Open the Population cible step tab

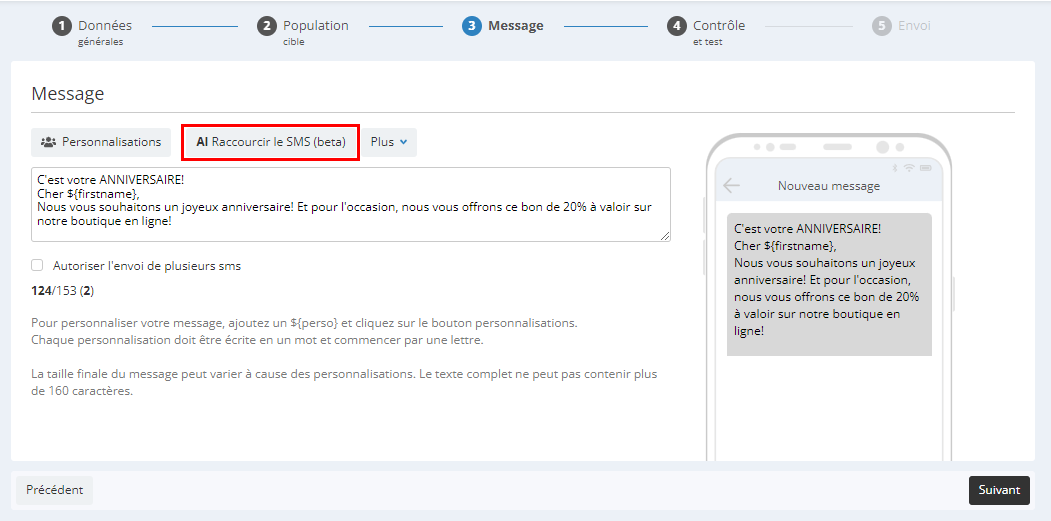click(303, 32)
